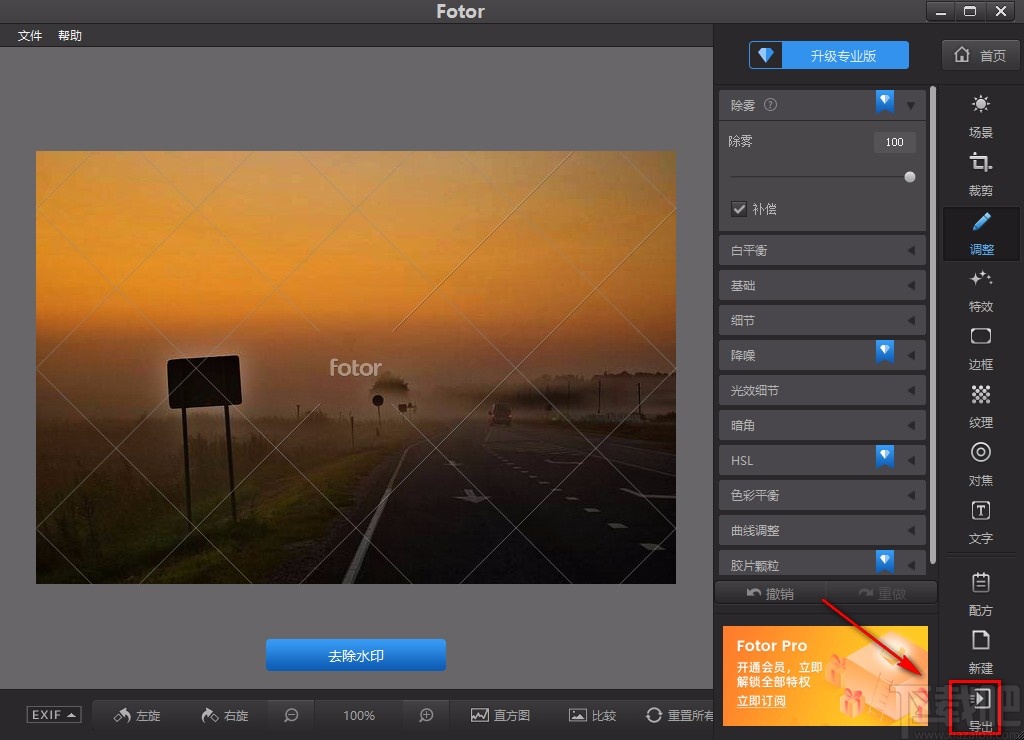This screenshot has width=1024, height=740.
Task: Show the 直方图 histogram view
Action: coord(500,715)
